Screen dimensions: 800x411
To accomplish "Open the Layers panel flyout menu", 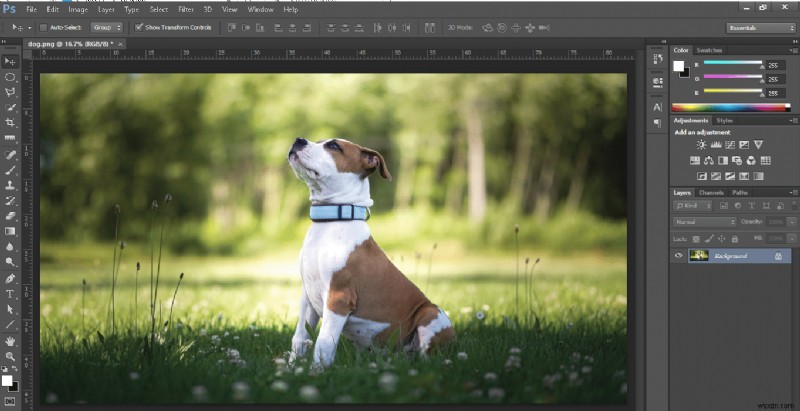I will [794, 193].
